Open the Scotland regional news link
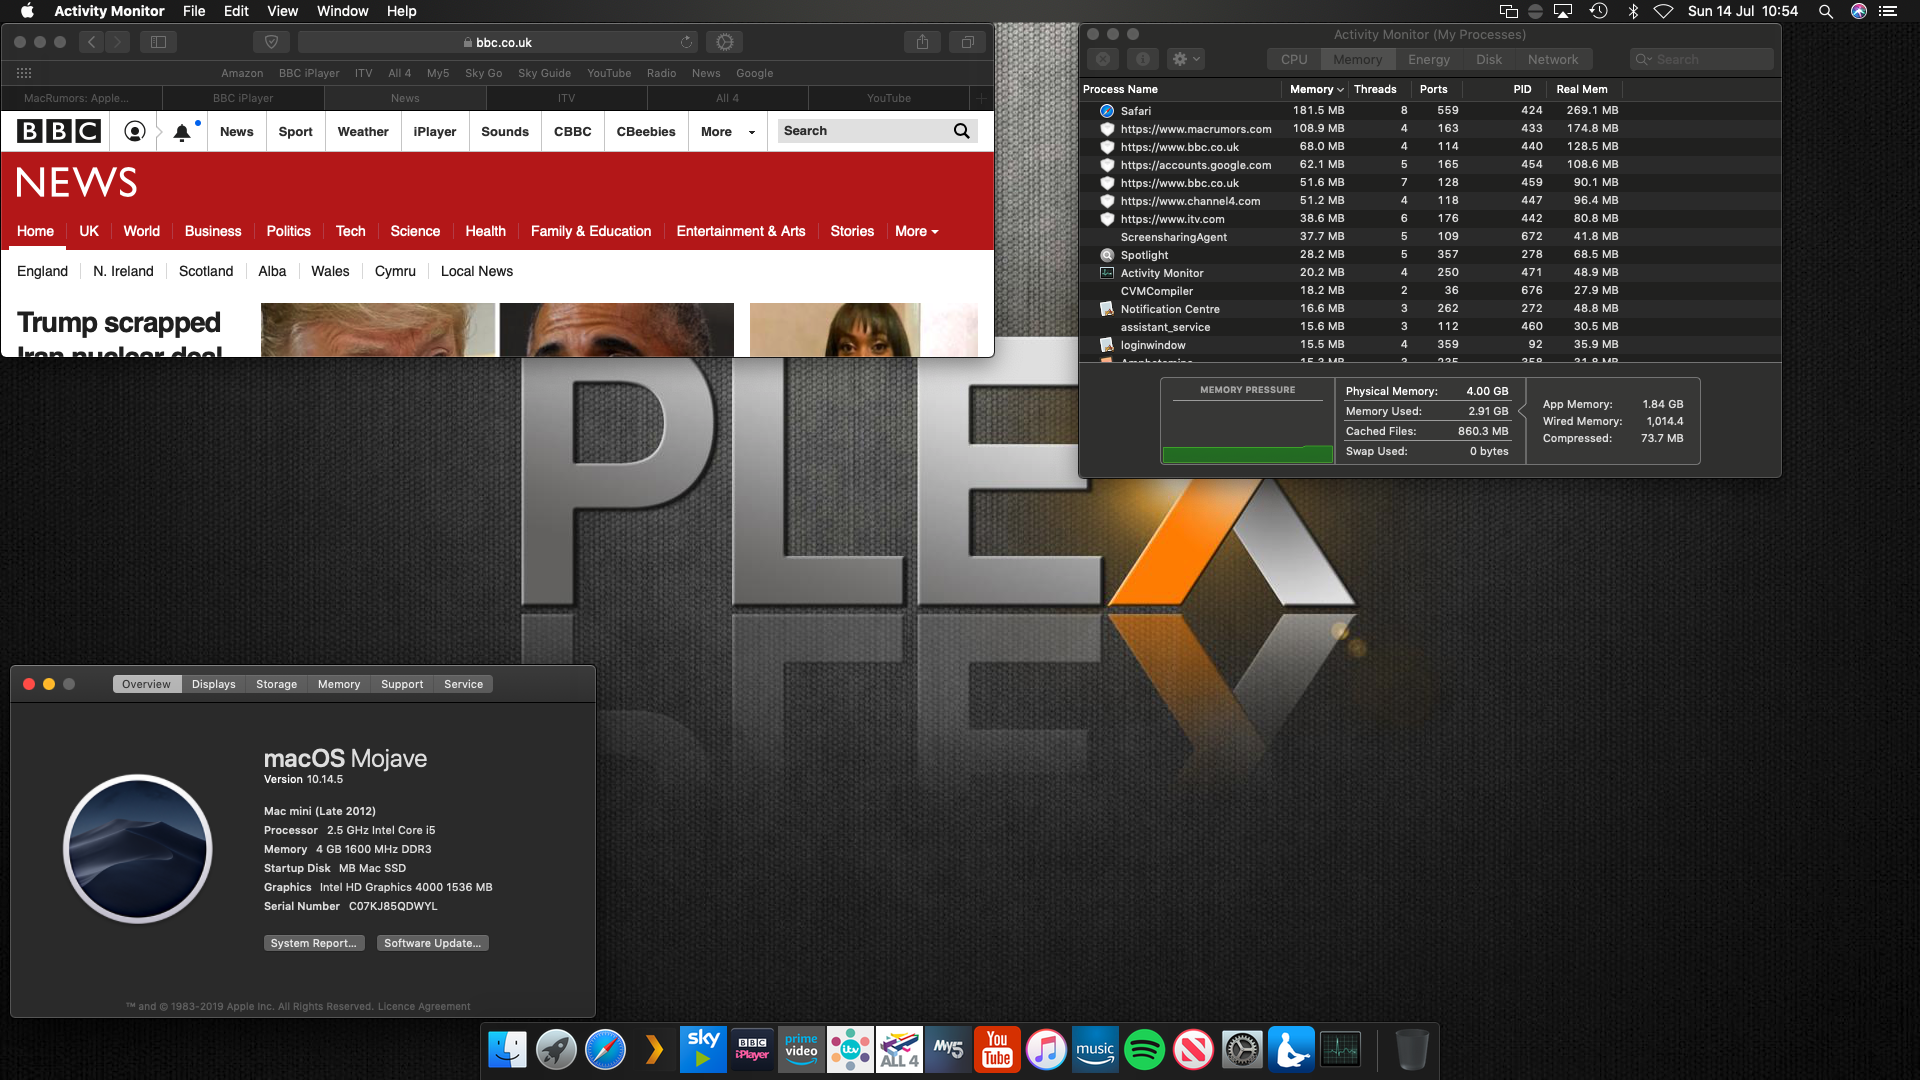Image resolution: width=1920 pixels, height=1080 pixels. tap(206, 271)
